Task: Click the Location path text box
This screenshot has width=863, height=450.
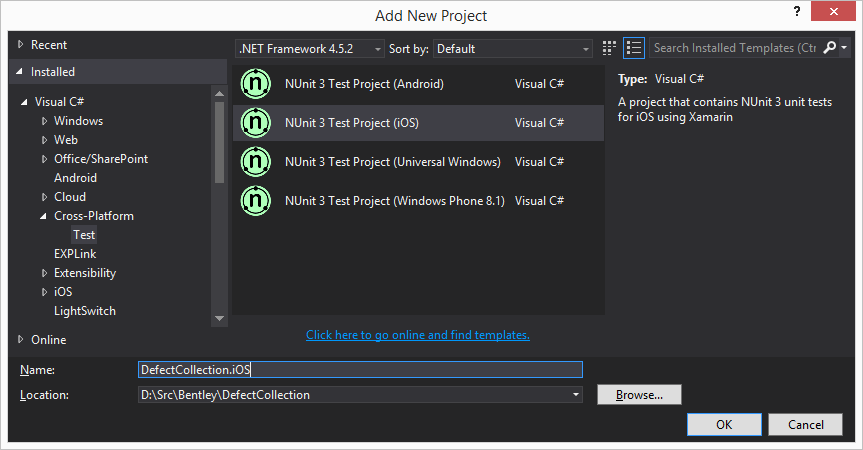Action: point(353,394)
